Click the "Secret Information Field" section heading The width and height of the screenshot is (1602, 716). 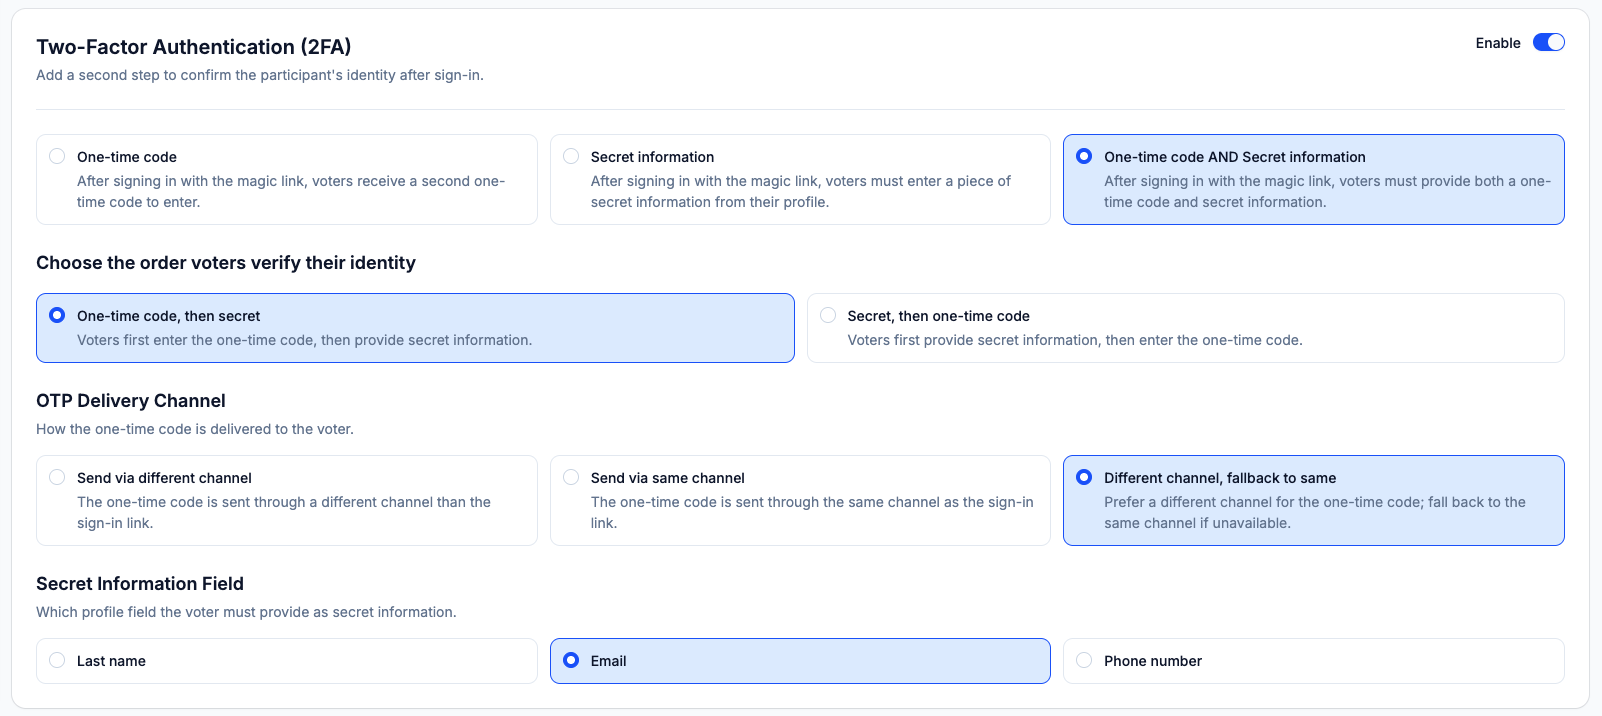[140, 584]
